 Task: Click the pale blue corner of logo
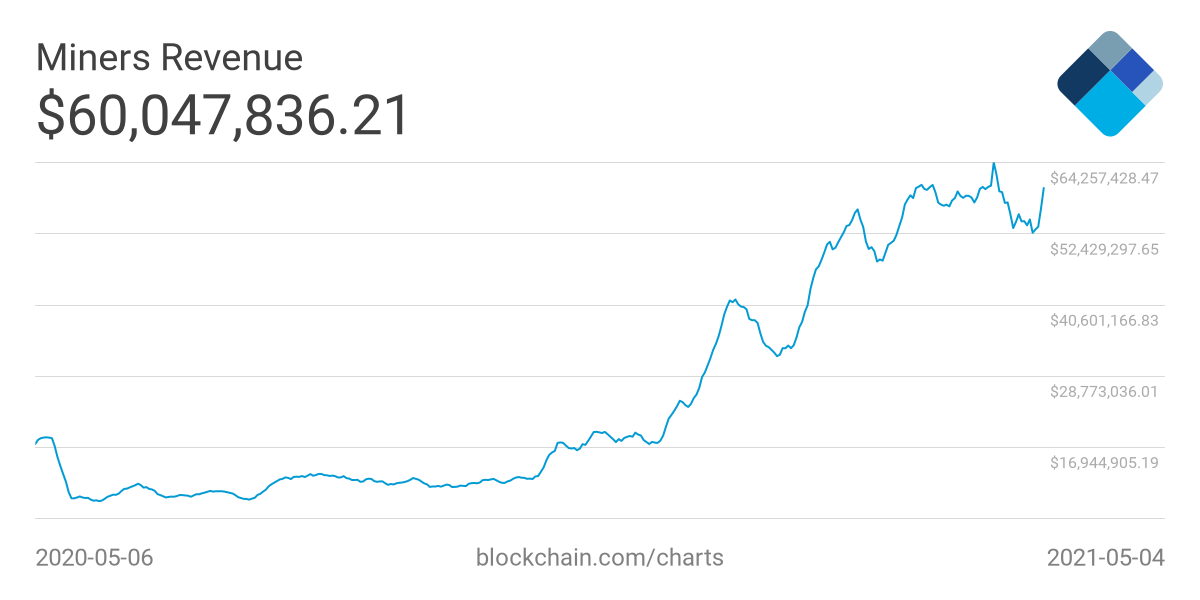click(x=1150, y=87)
